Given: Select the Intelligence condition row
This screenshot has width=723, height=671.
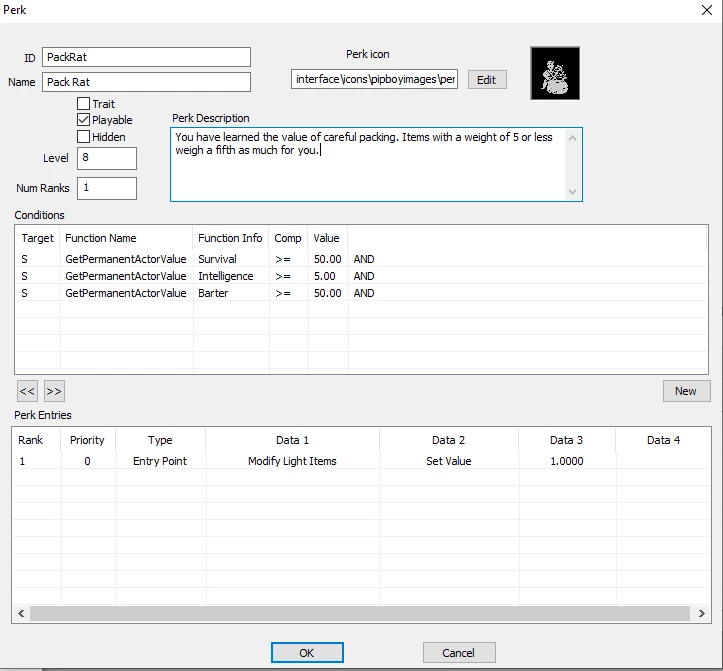Looking at the screenshot, I should (x=361, y=276).
